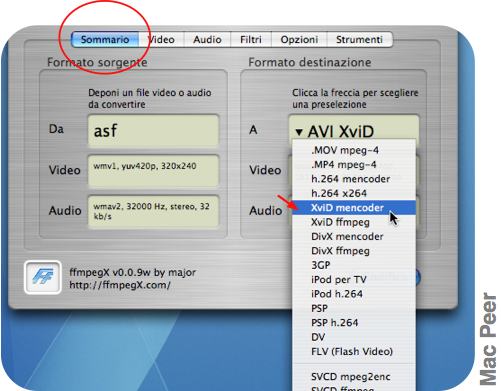Pick the XviD mencoder preset

click(x=354, y=208)
